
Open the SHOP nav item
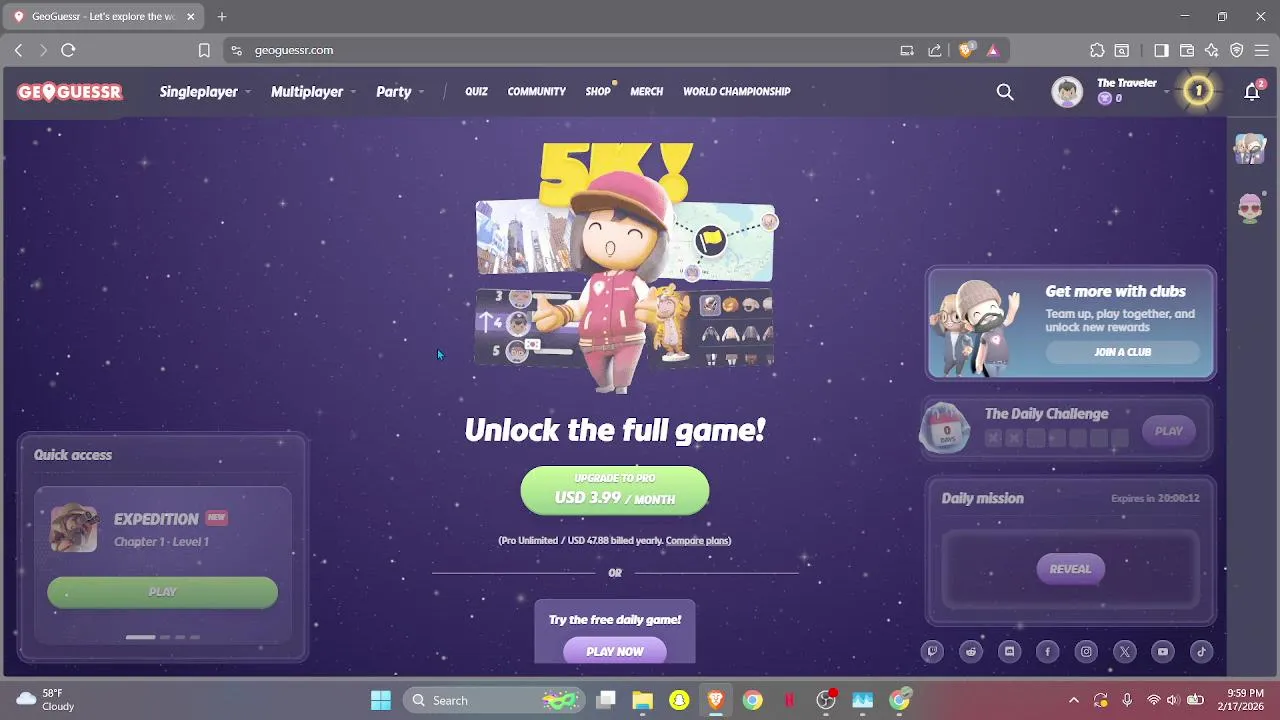pyautogui.click(x=598, y=92)
